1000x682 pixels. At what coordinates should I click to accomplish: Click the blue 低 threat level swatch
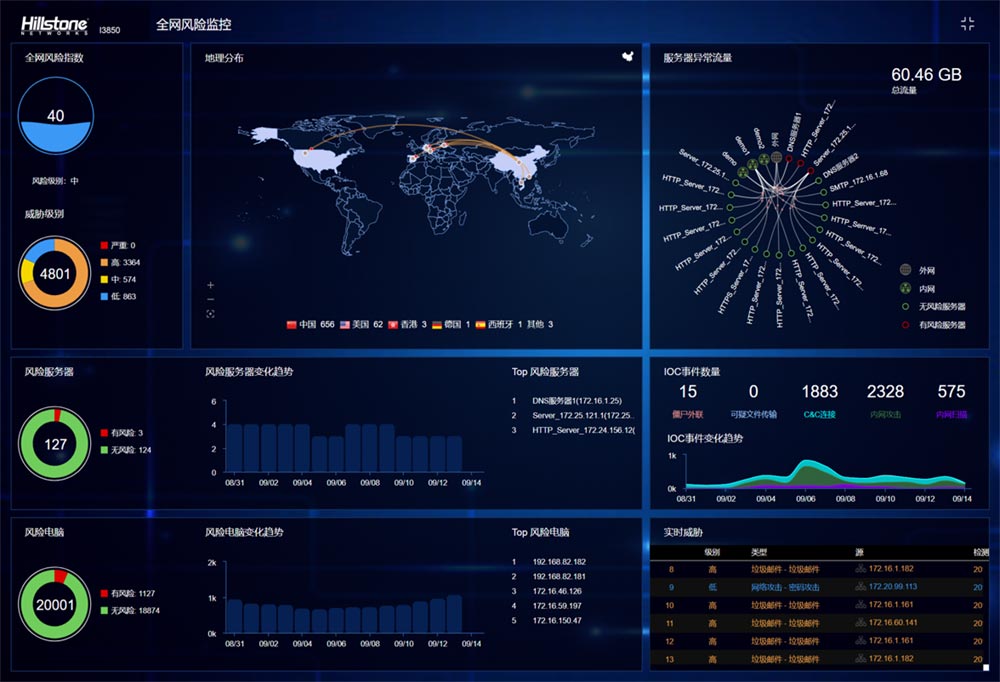(x=104, y=296)
